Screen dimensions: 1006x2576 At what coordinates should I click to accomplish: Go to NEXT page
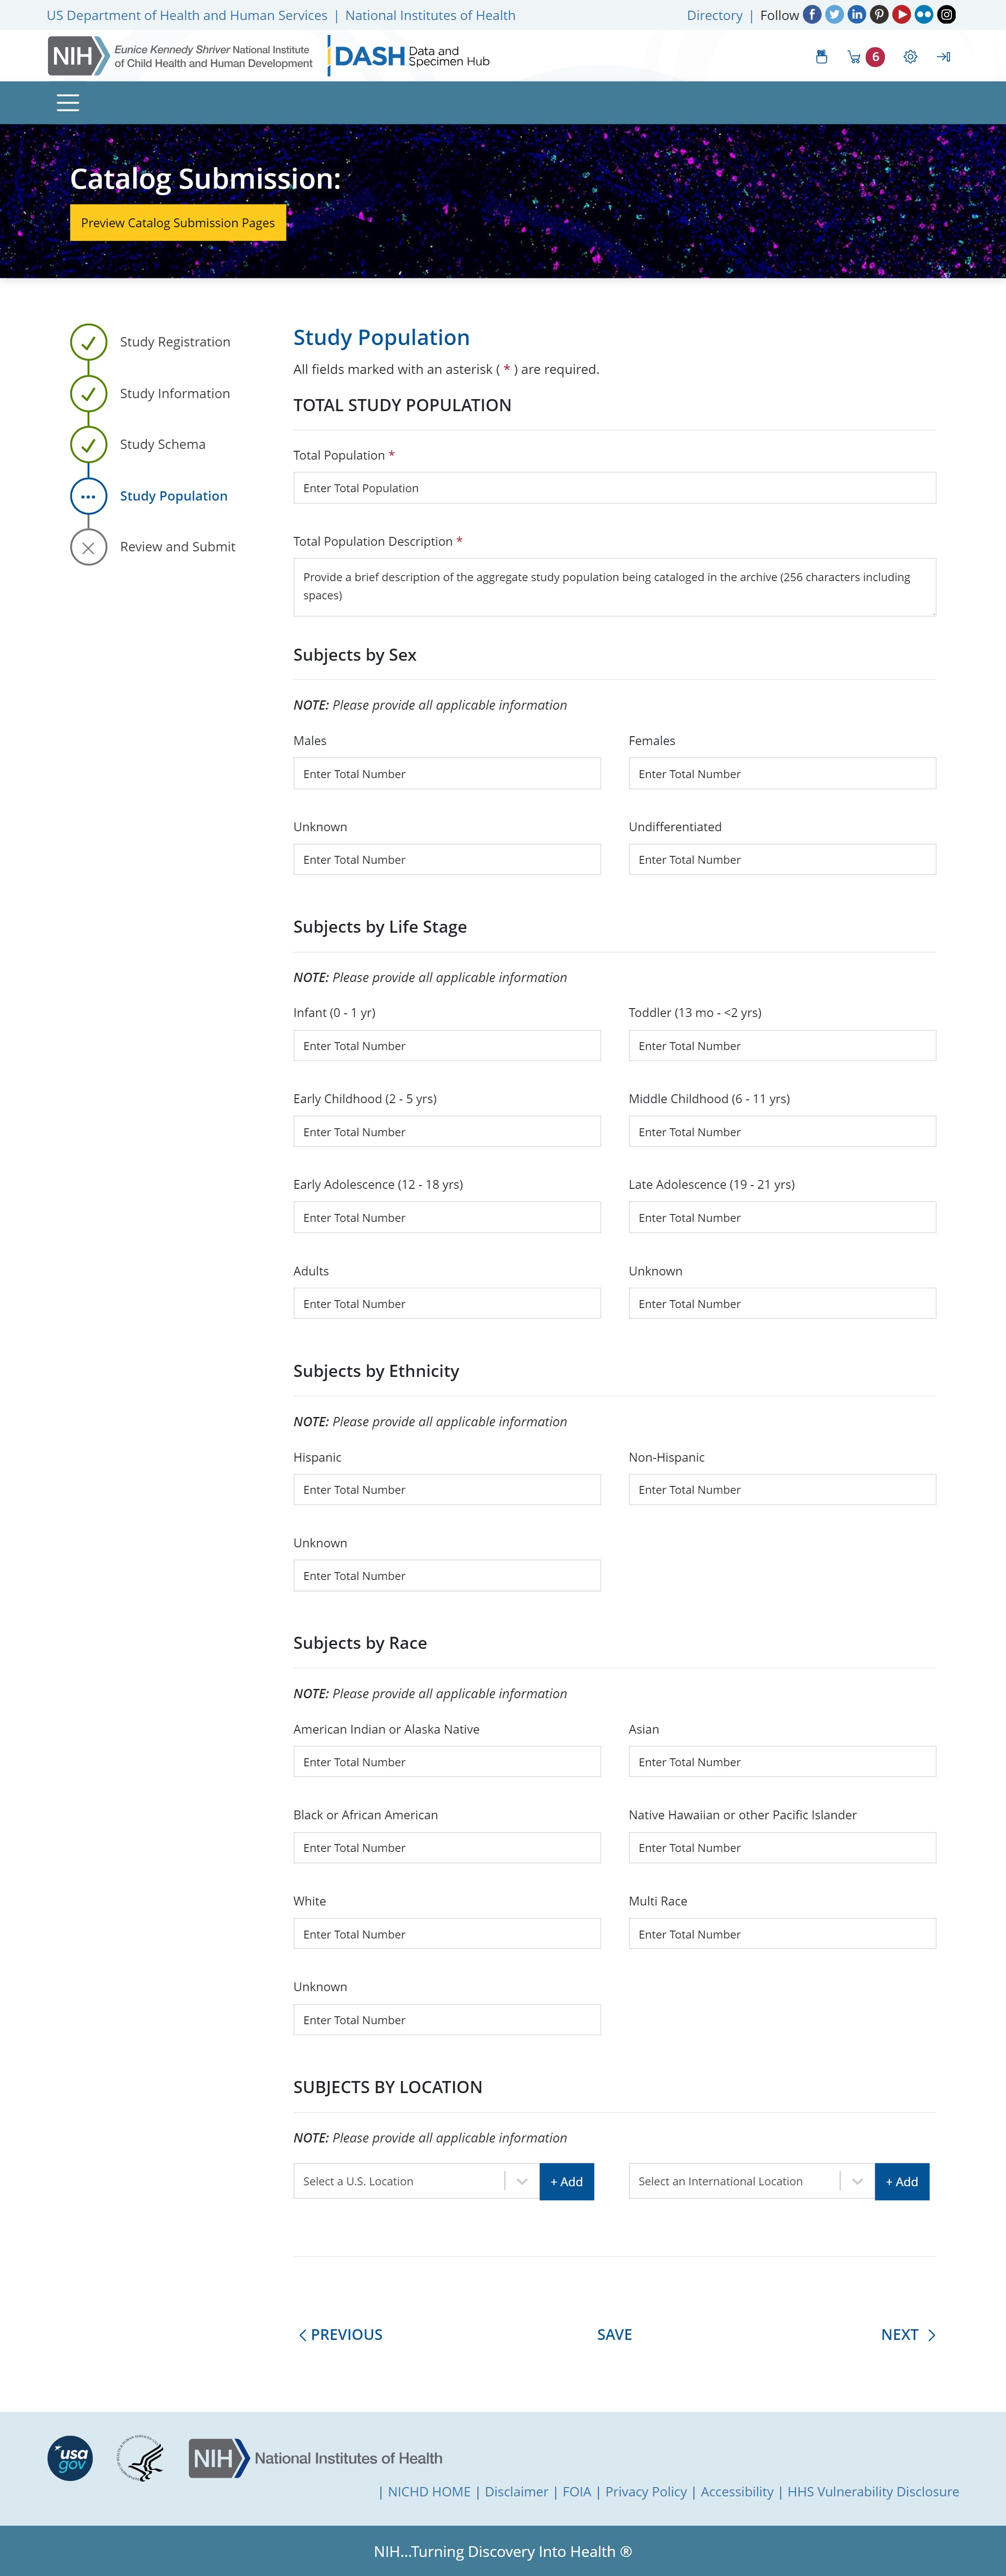click(907, 2334)
